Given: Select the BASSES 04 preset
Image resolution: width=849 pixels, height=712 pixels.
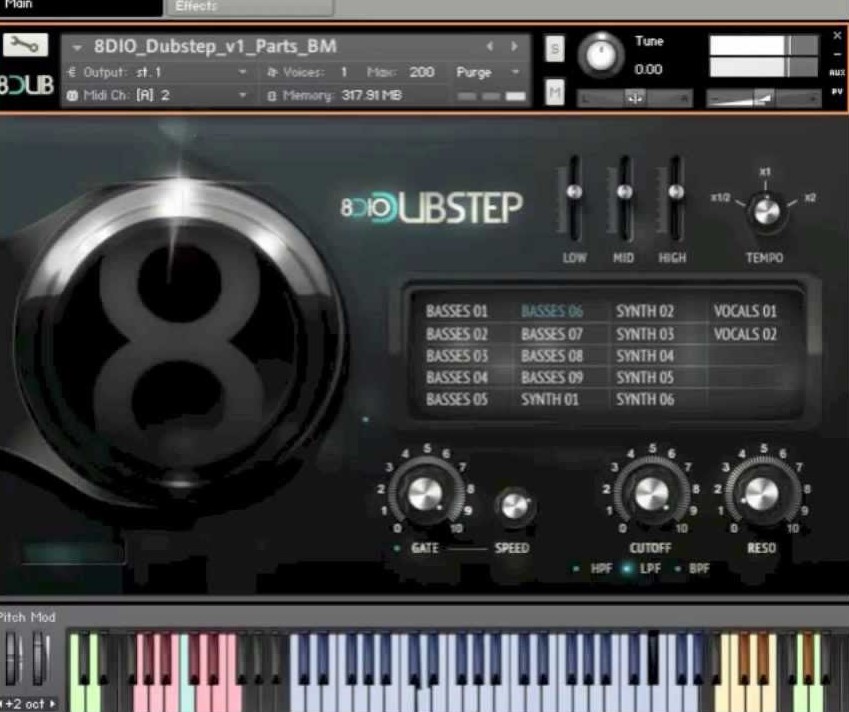Looking at the screenshot, I should coord(457,377).
